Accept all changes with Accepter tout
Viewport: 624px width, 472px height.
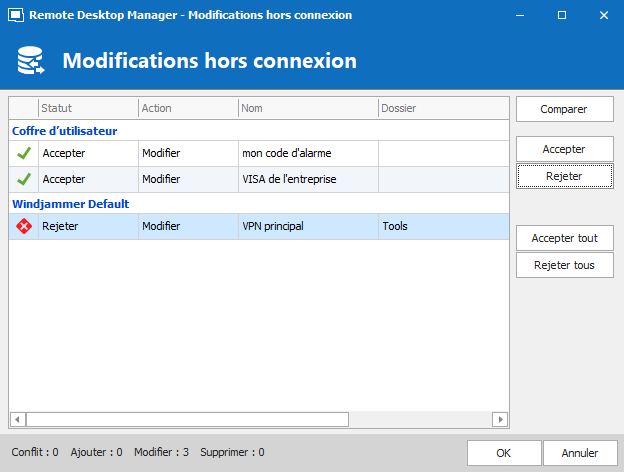[x=564, y=238]
